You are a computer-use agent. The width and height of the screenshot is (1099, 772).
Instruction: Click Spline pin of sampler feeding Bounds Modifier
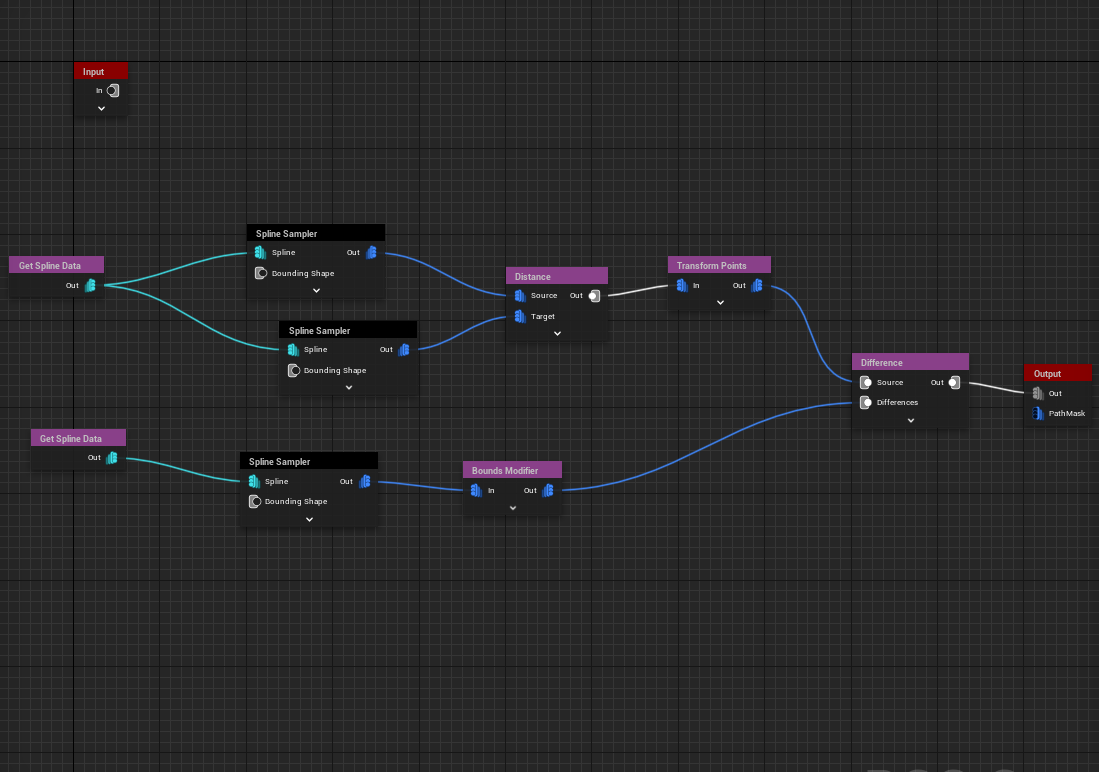(x=254, y=482)
